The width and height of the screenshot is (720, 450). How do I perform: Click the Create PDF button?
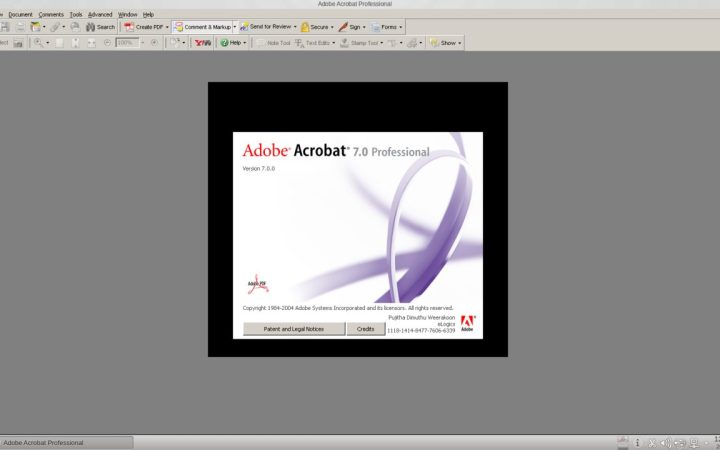point(143,27)
